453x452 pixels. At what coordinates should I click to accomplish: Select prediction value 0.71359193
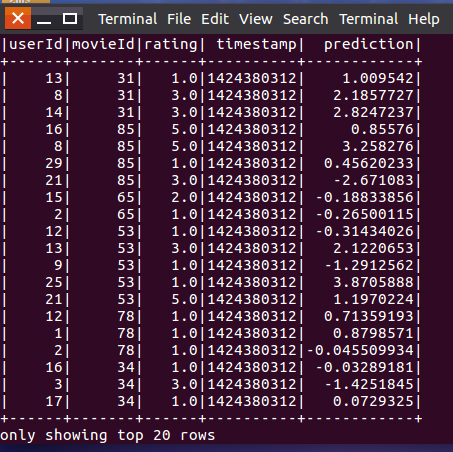pyautogui.click(x=369, y=317)
